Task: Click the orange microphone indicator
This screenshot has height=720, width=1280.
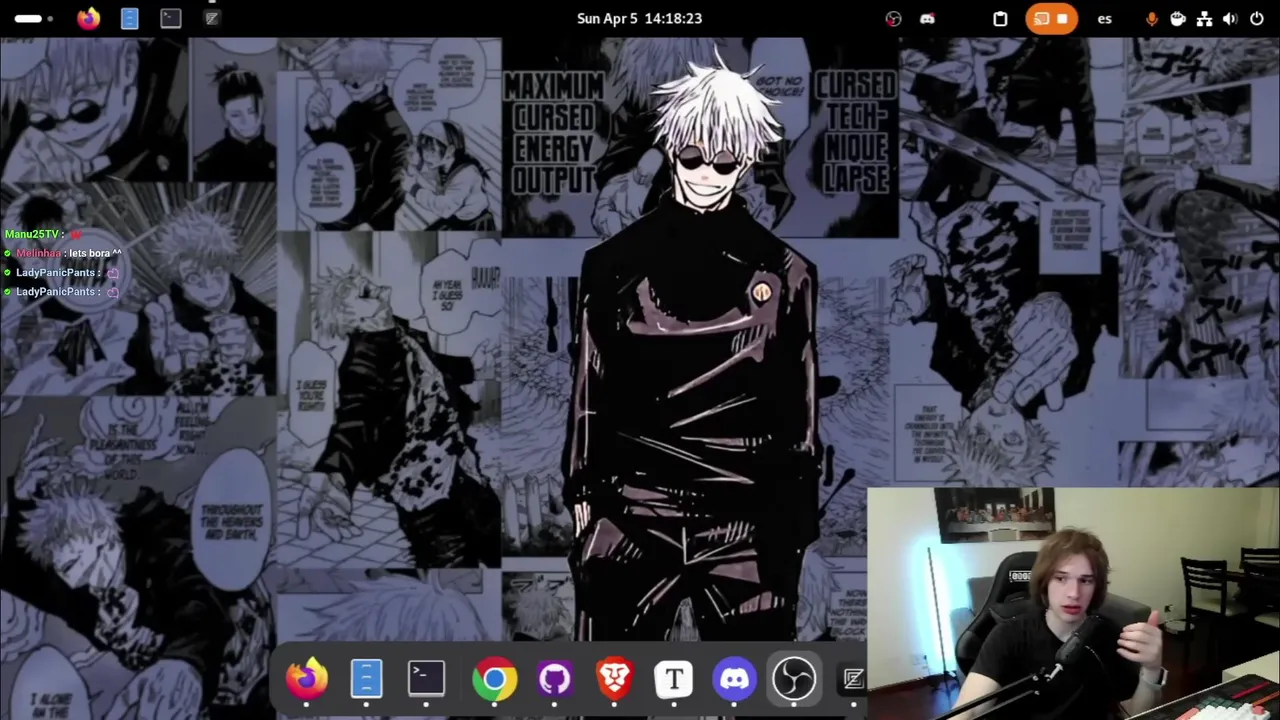Action: [x=1151, y=18]
